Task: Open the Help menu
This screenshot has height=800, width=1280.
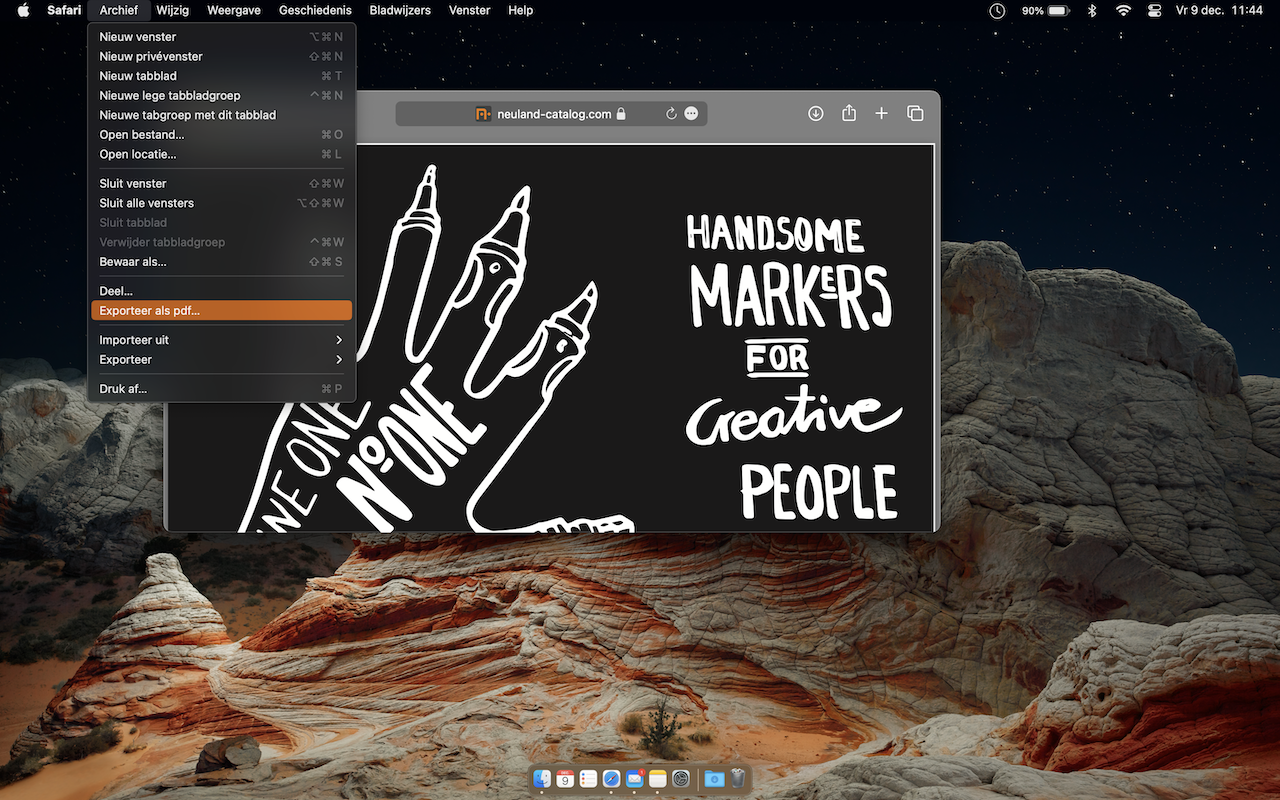Action: (x=520, y=10)
